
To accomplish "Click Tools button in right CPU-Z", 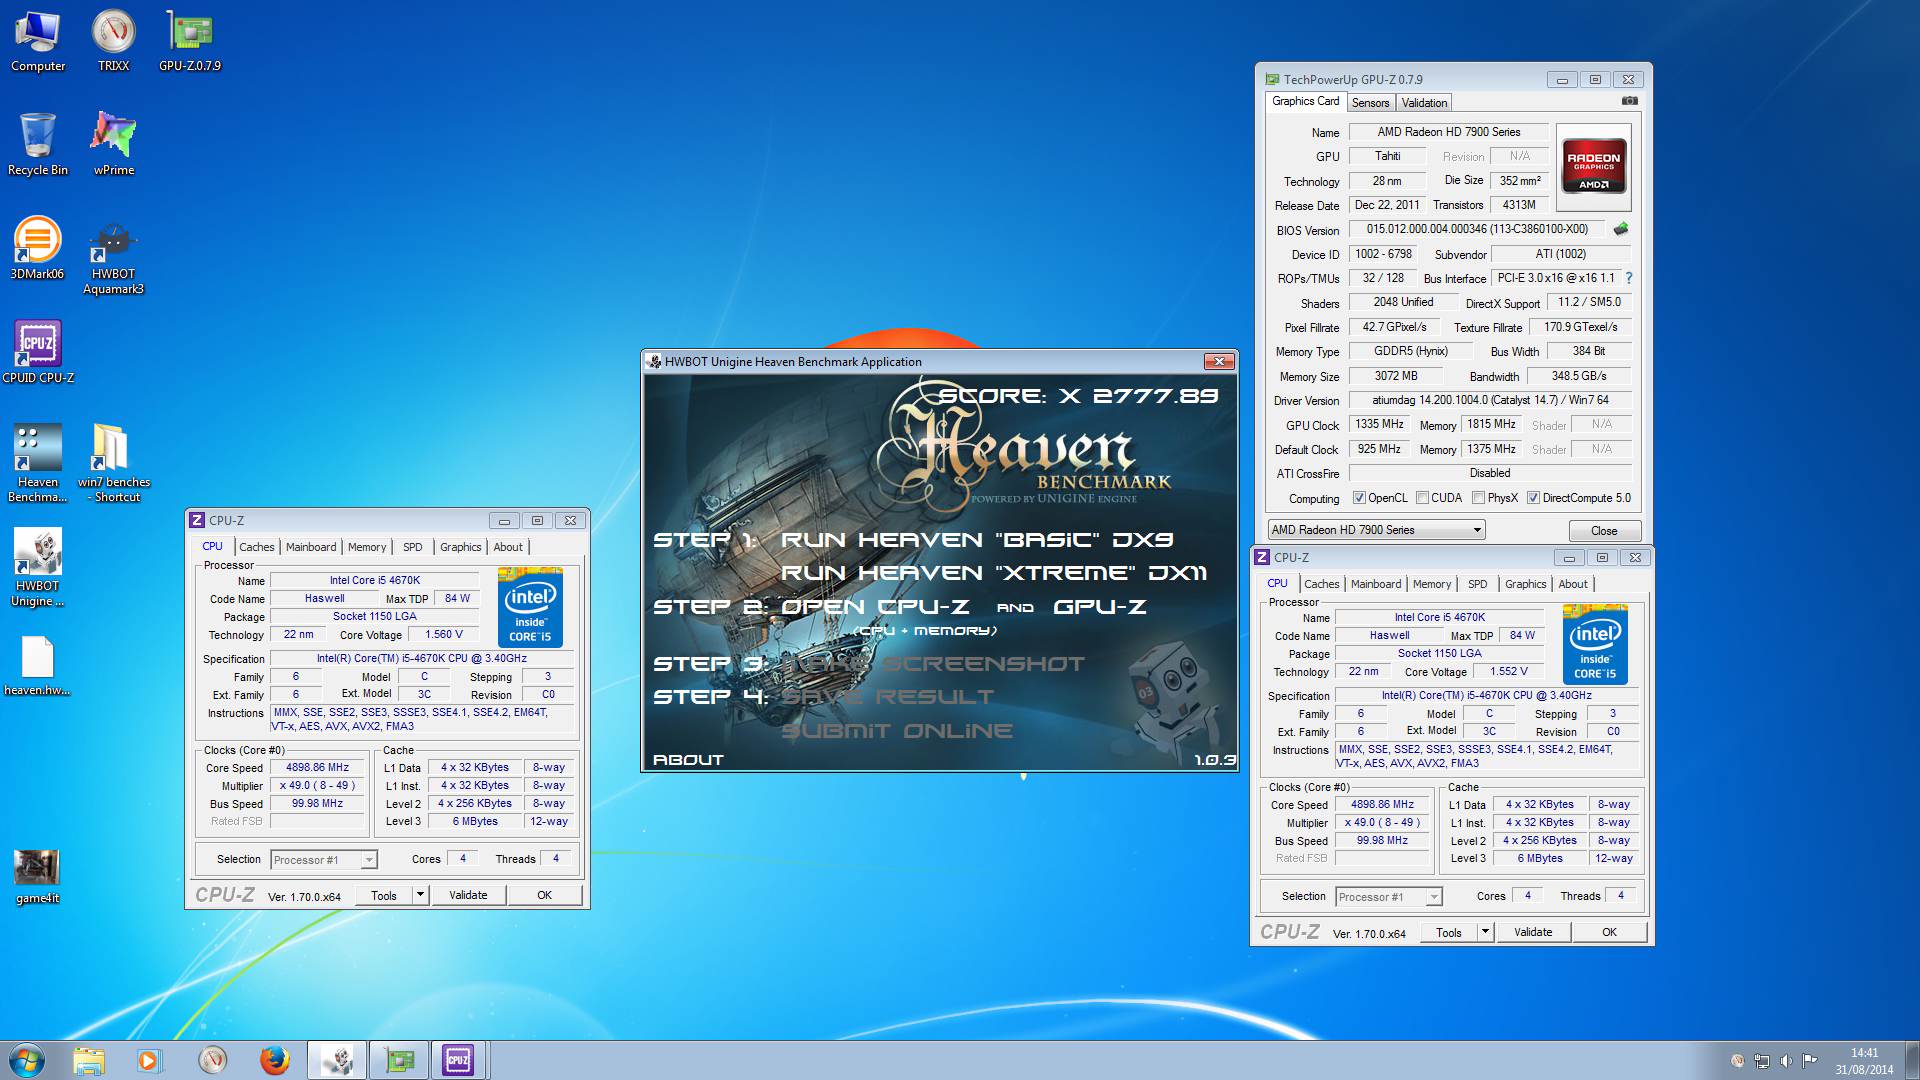I will point(1449,932).
